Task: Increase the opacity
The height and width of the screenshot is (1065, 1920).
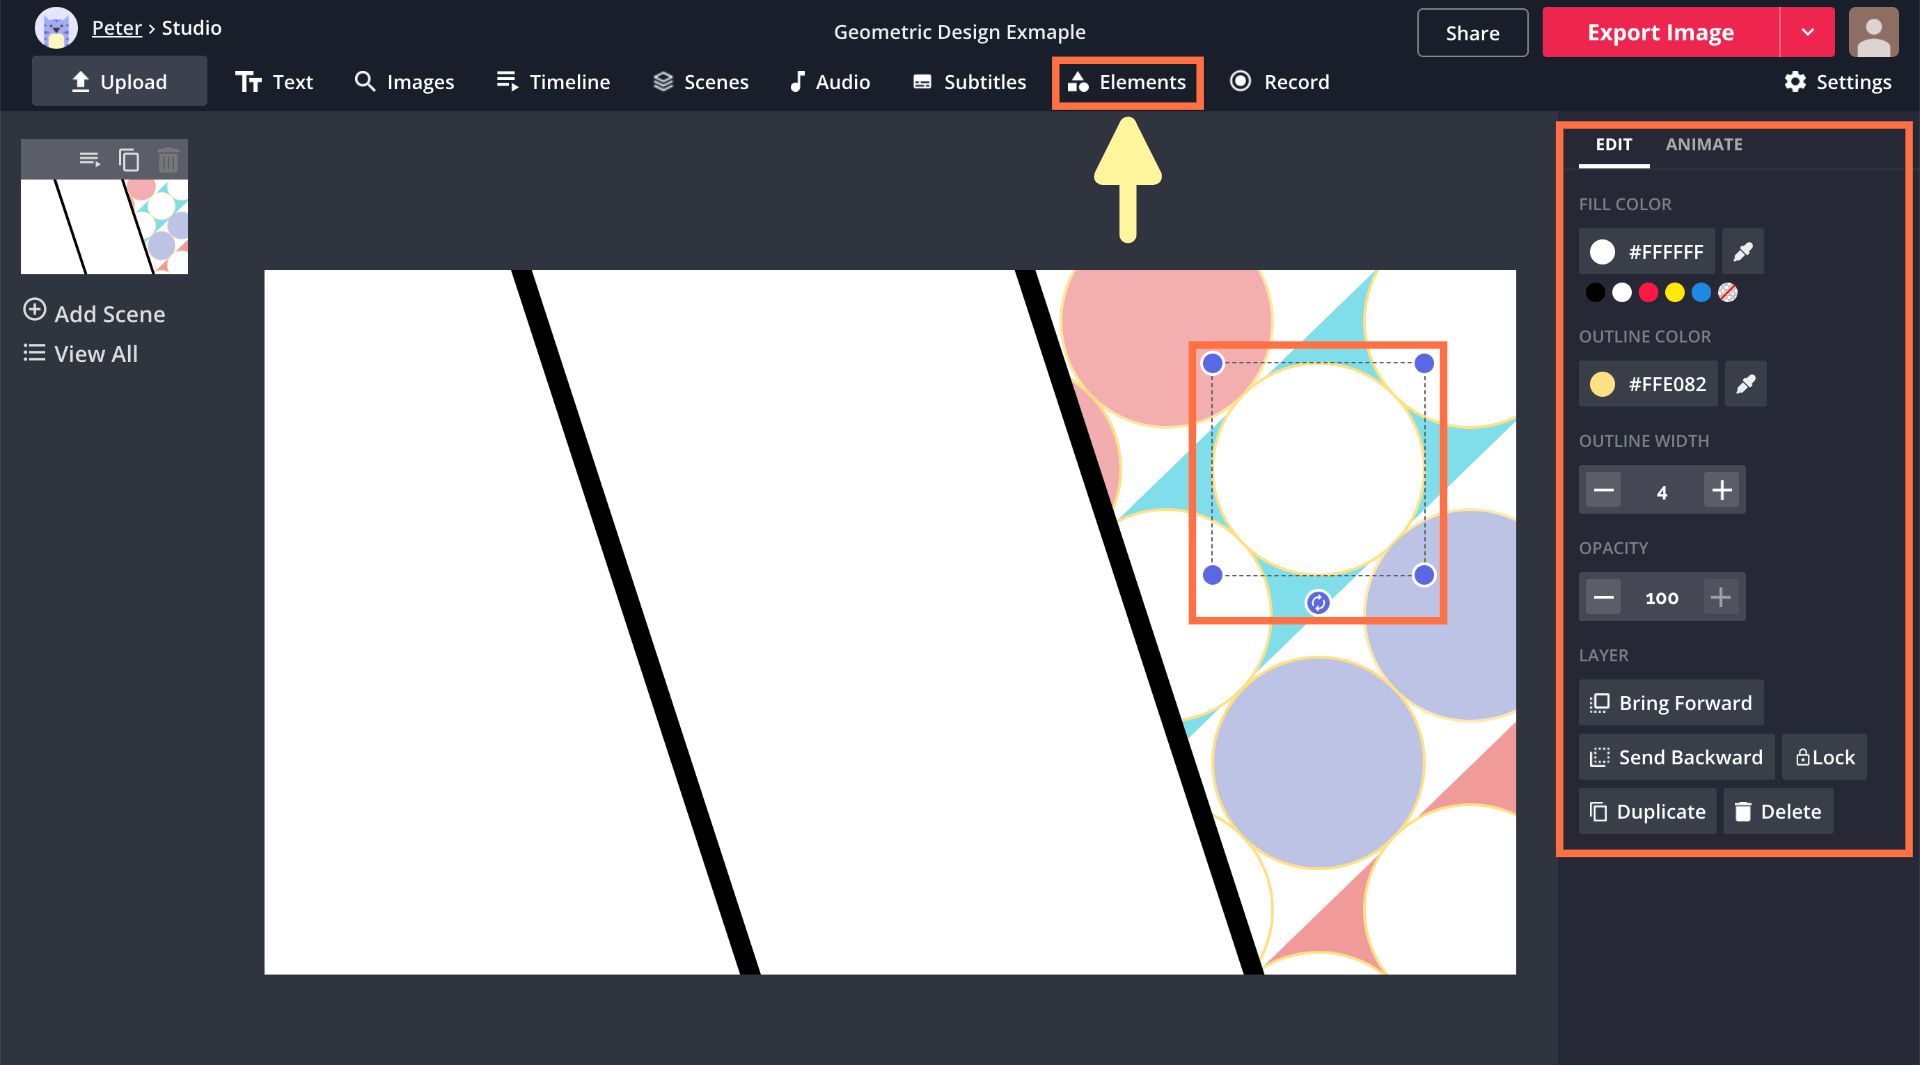Action: pyautogui.click(x=1721, y=598)
